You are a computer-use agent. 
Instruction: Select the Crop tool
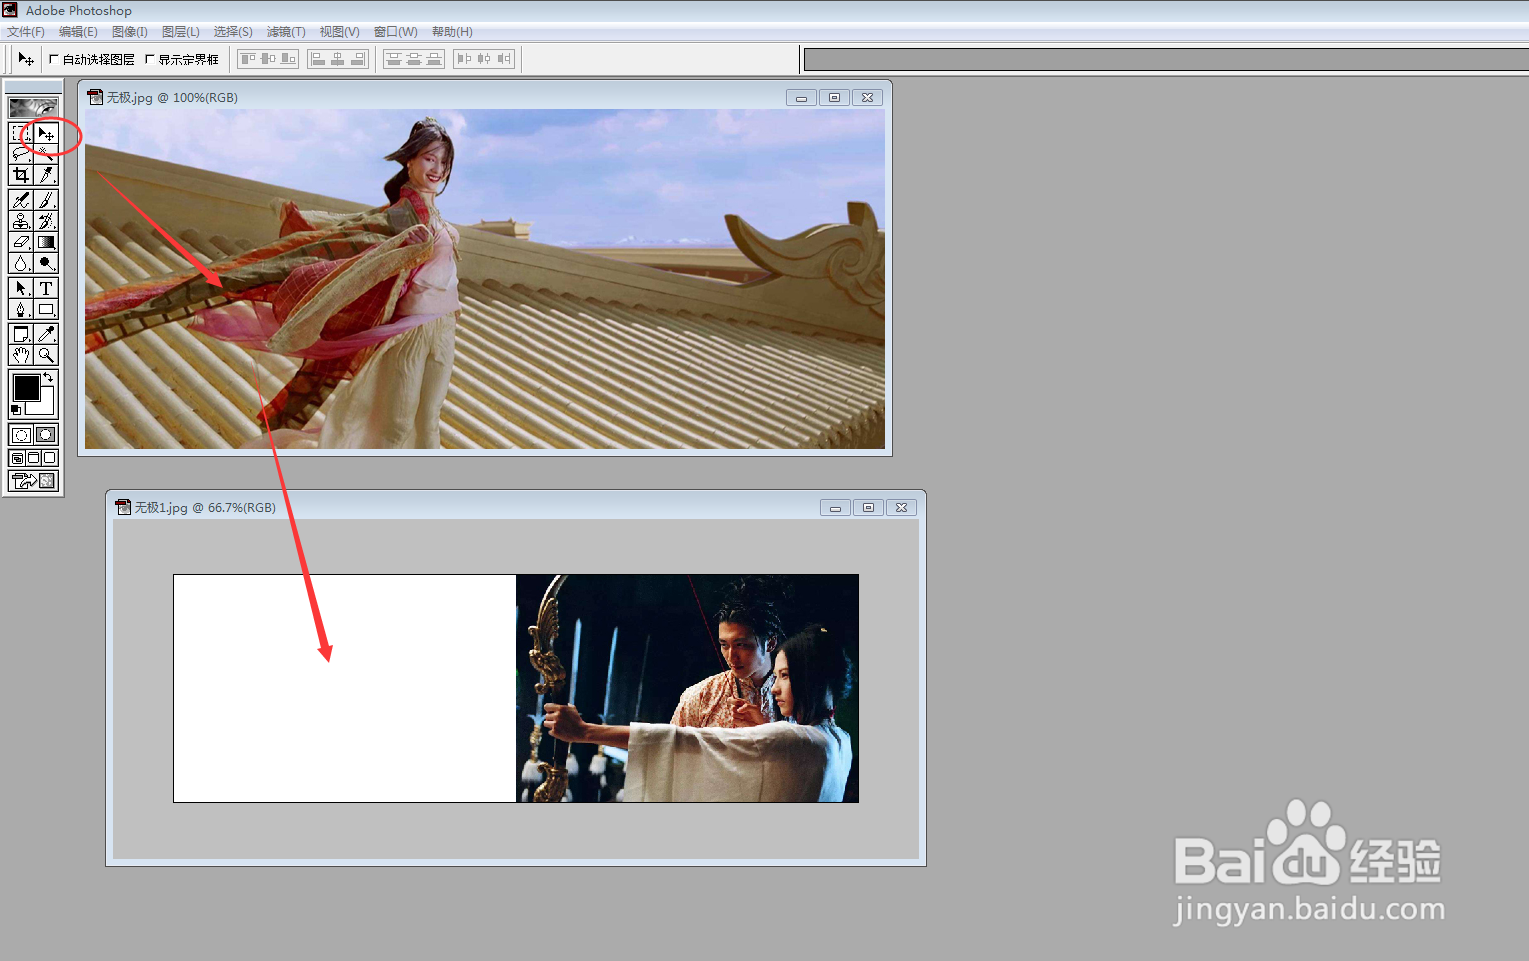[21, 175]
